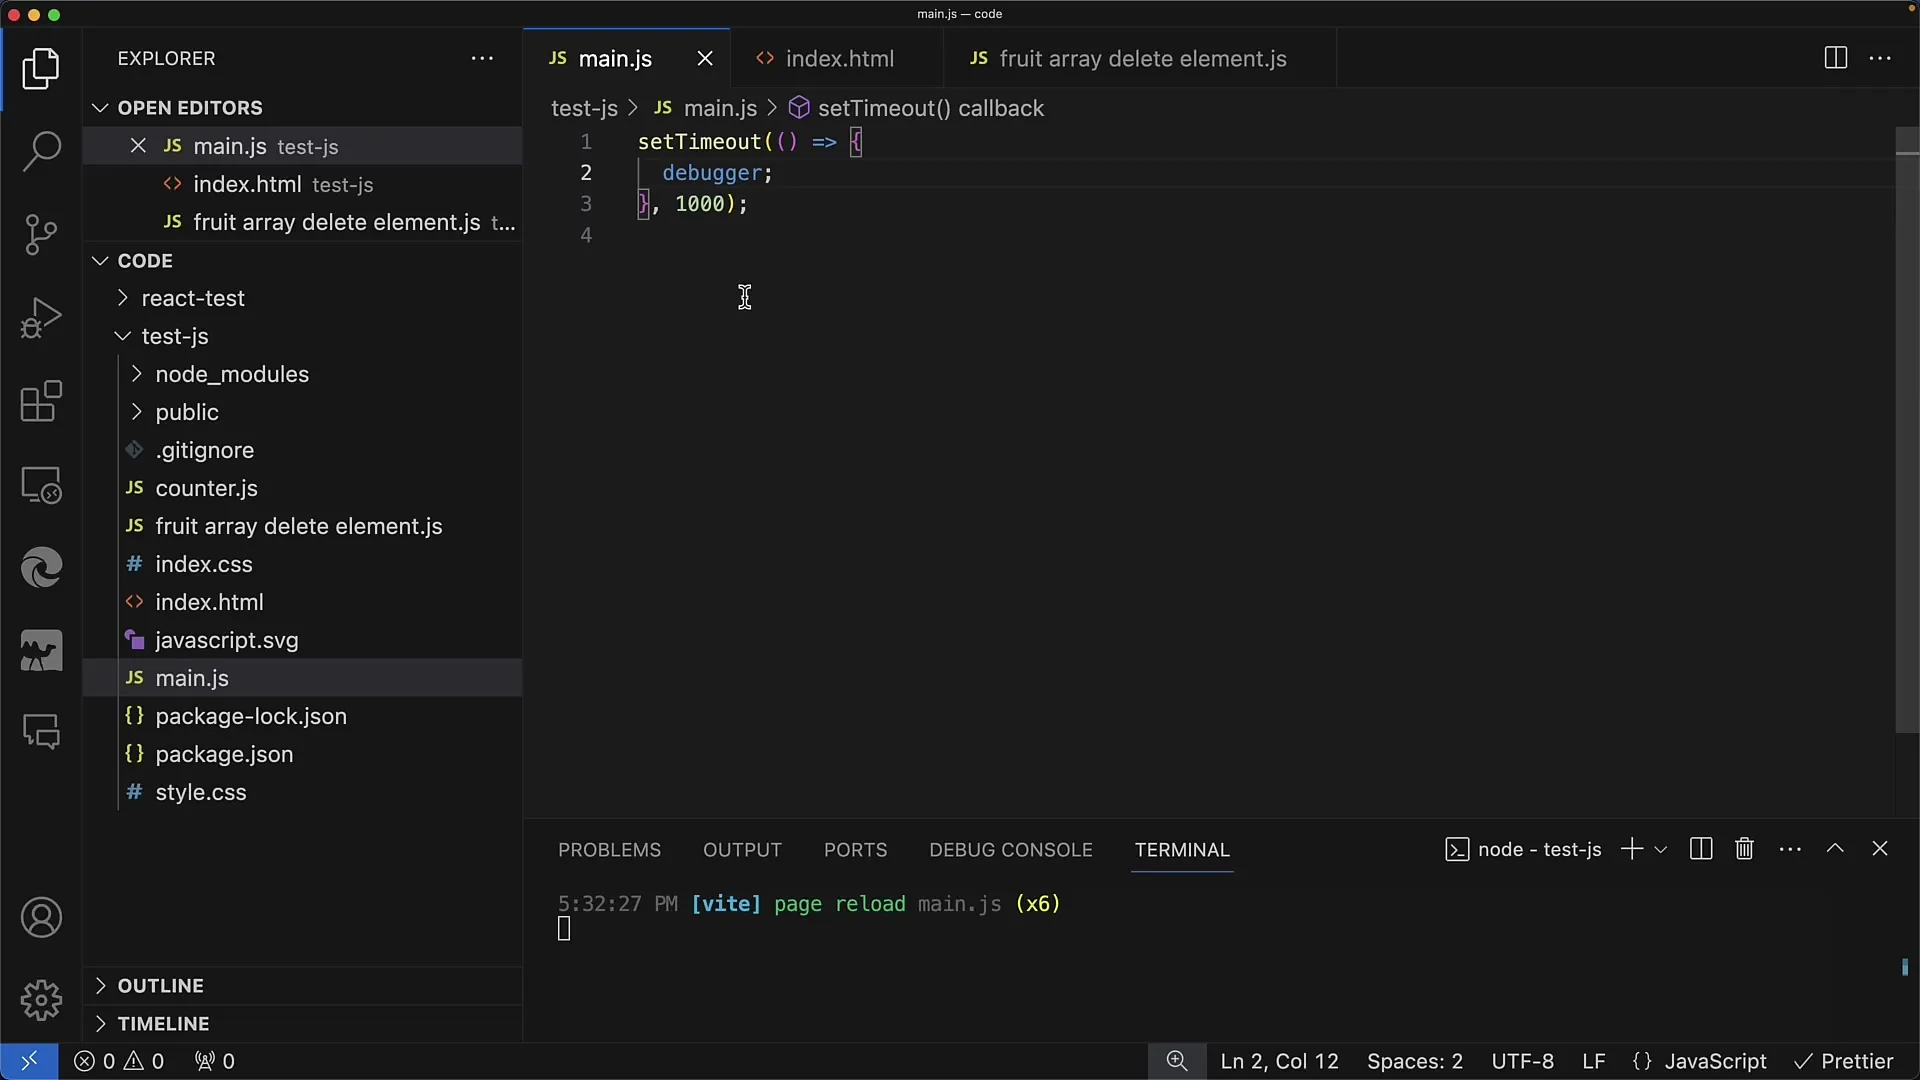Click the Source Control icon in sidebar
Image resolution: width=1920 pixels, height=1080 pixels.
41,233
